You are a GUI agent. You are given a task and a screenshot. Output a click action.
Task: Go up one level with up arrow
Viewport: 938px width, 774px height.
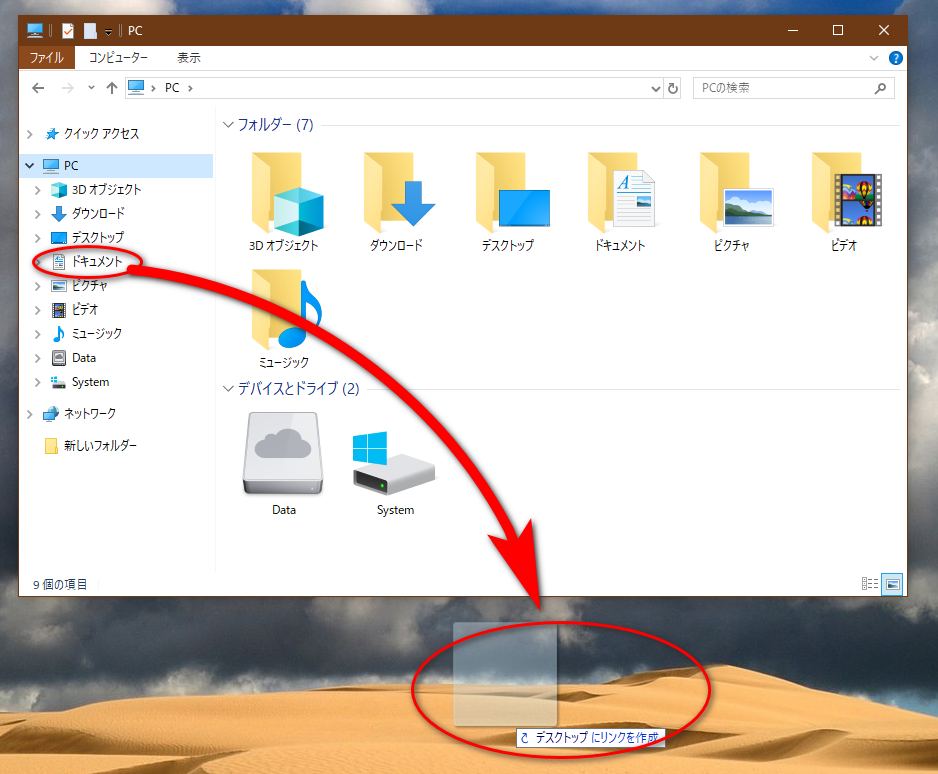point(112,88)
